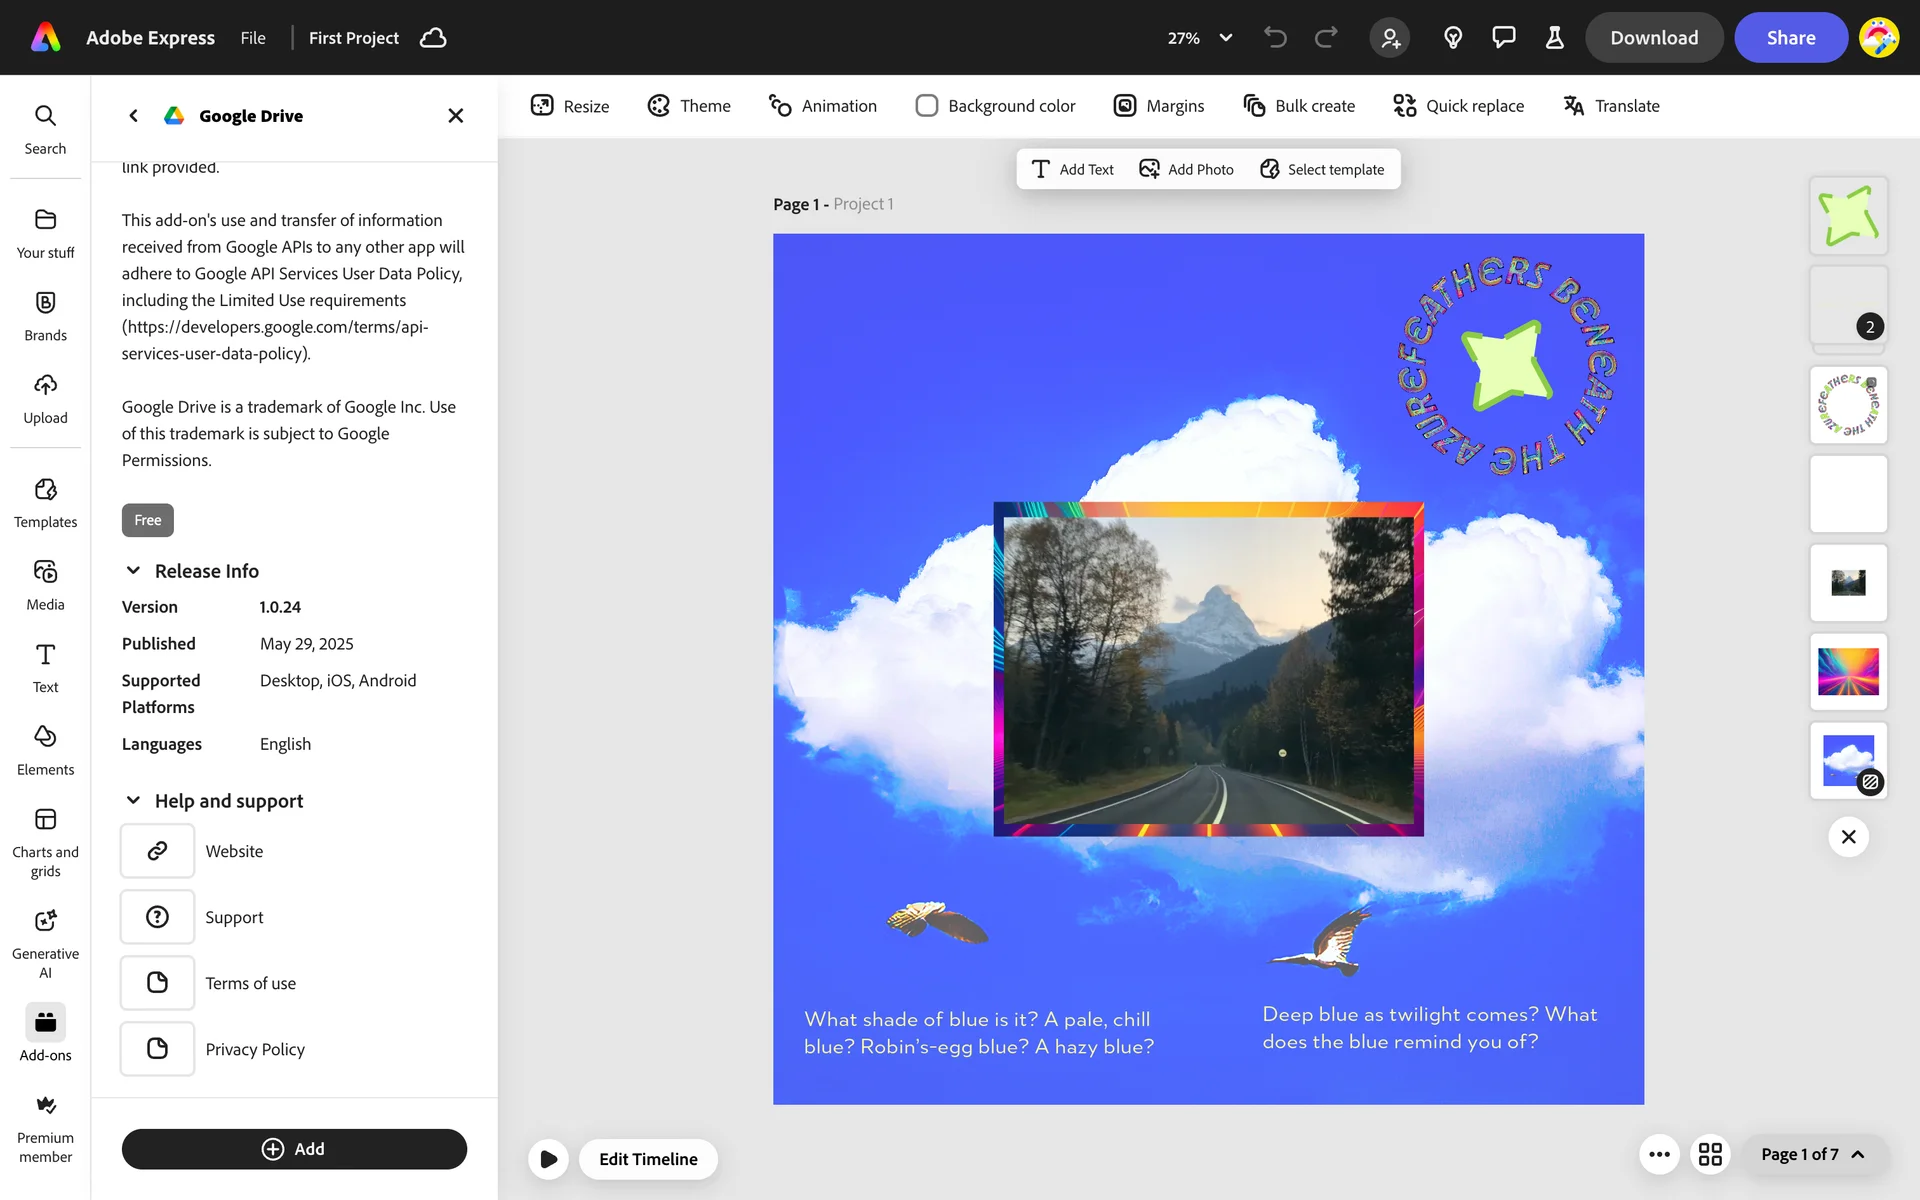The height and width of the screenshot is (1200, 1920).
Task: Expand the Page 1 of 7 navigator
Action: (1813, 1155)
